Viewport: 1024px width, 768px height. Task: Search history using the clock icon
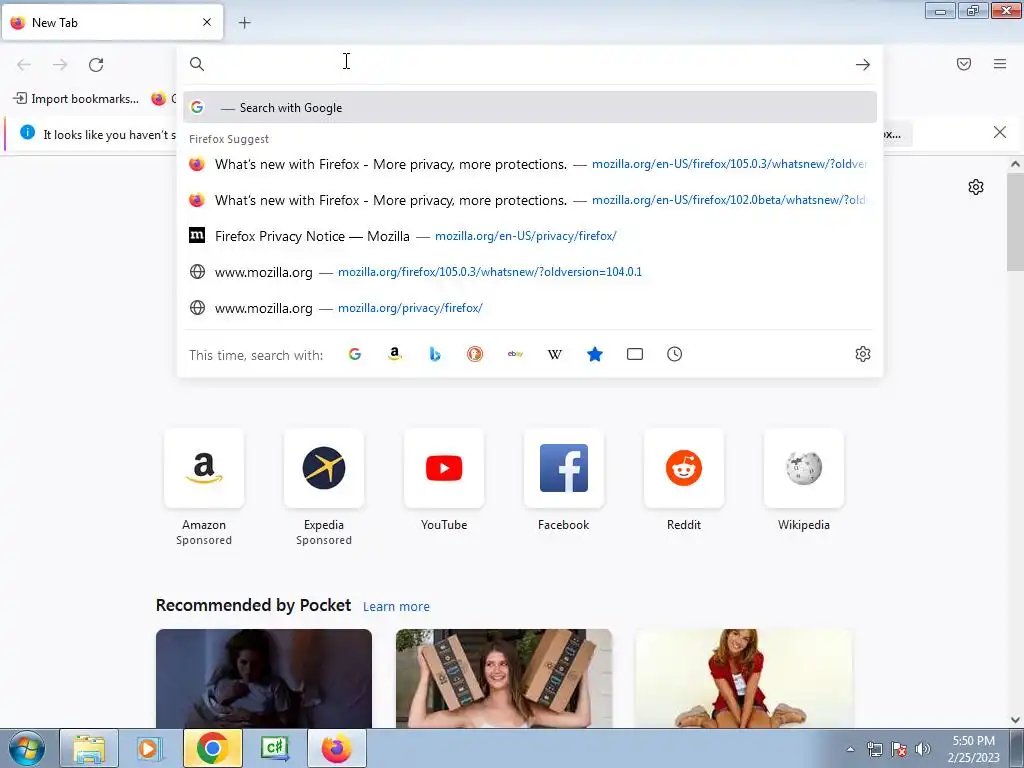[675, 354]
